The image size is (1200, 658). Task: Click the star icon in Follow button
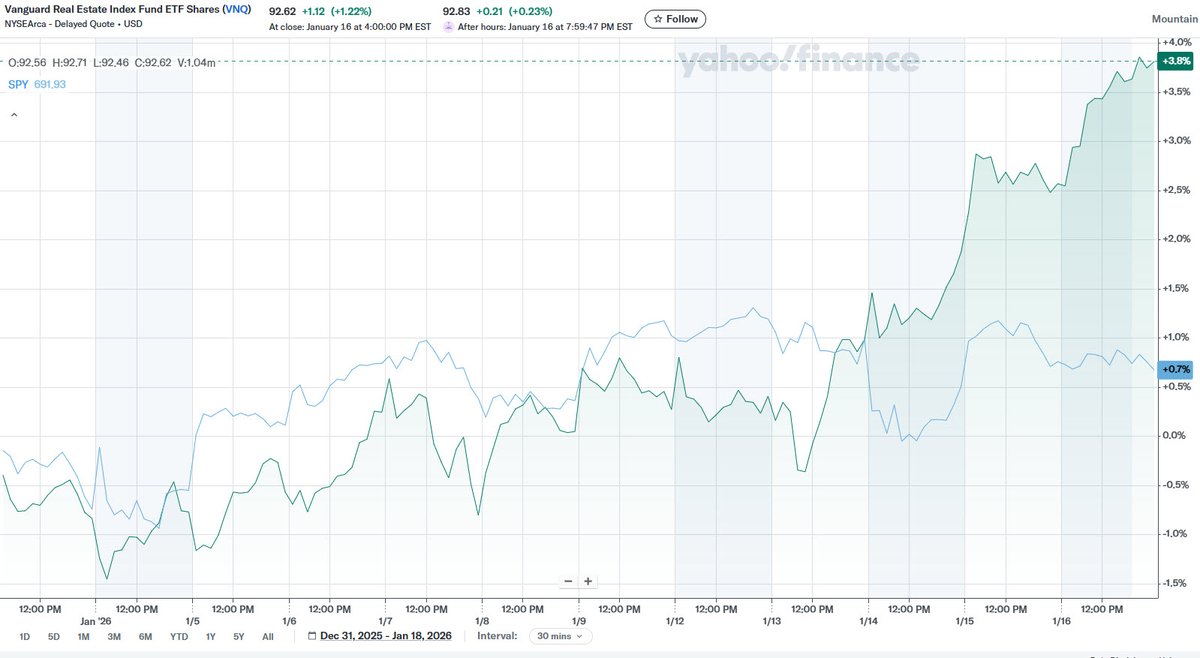tap(658, 19)
